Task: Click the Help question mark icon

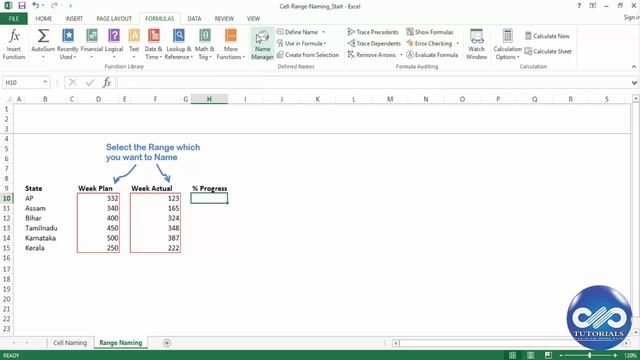Action: [579, 6]
